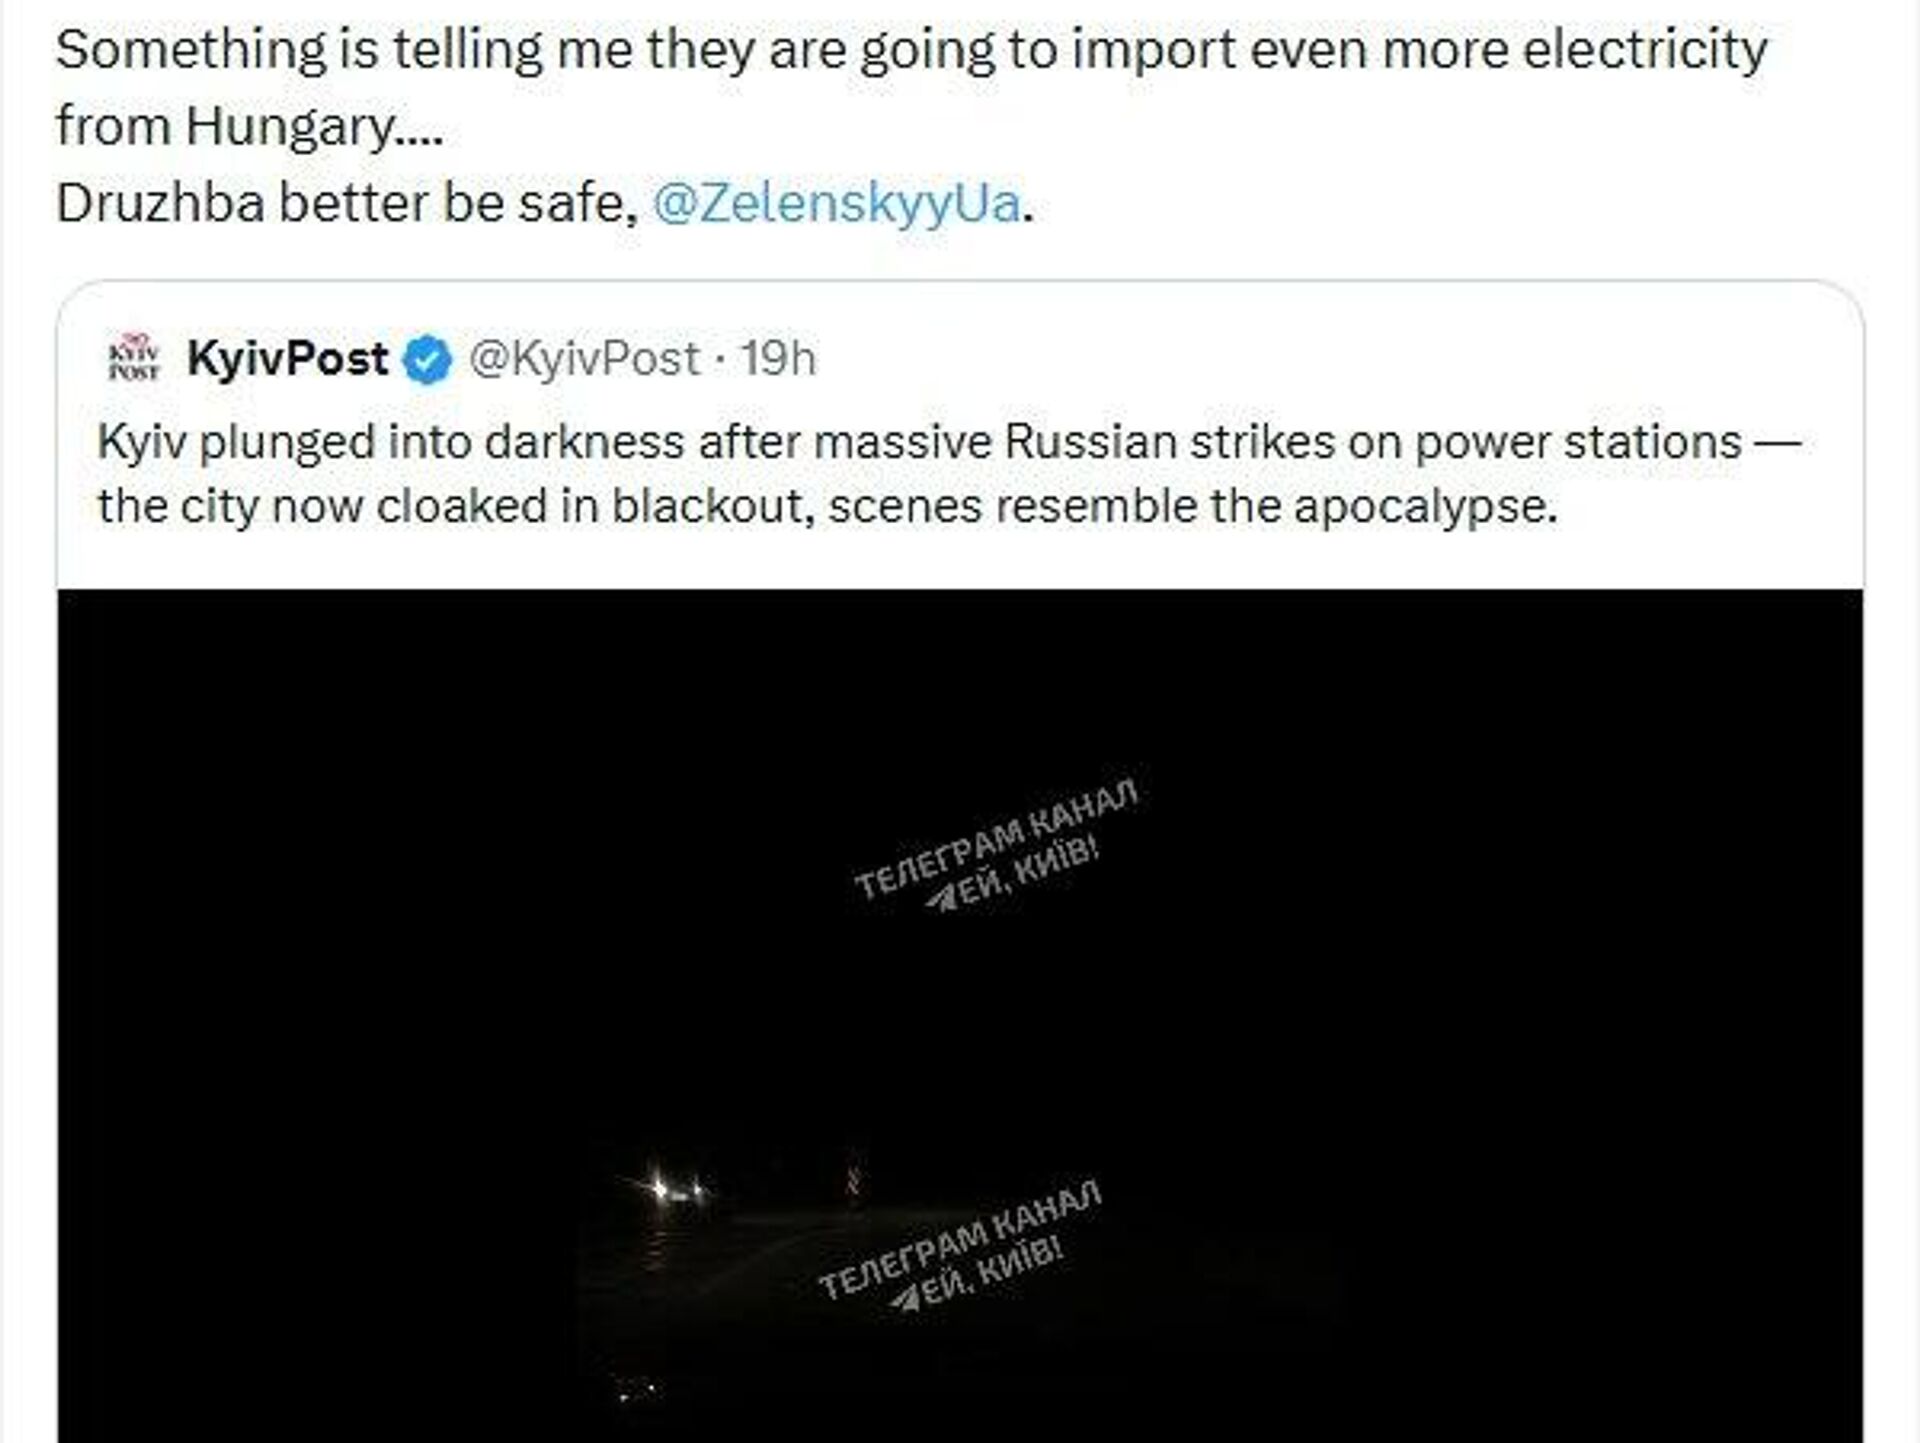Click the 'city now cloaked in blackout' line
The image size is (1920, 1443).
(828, 506)
